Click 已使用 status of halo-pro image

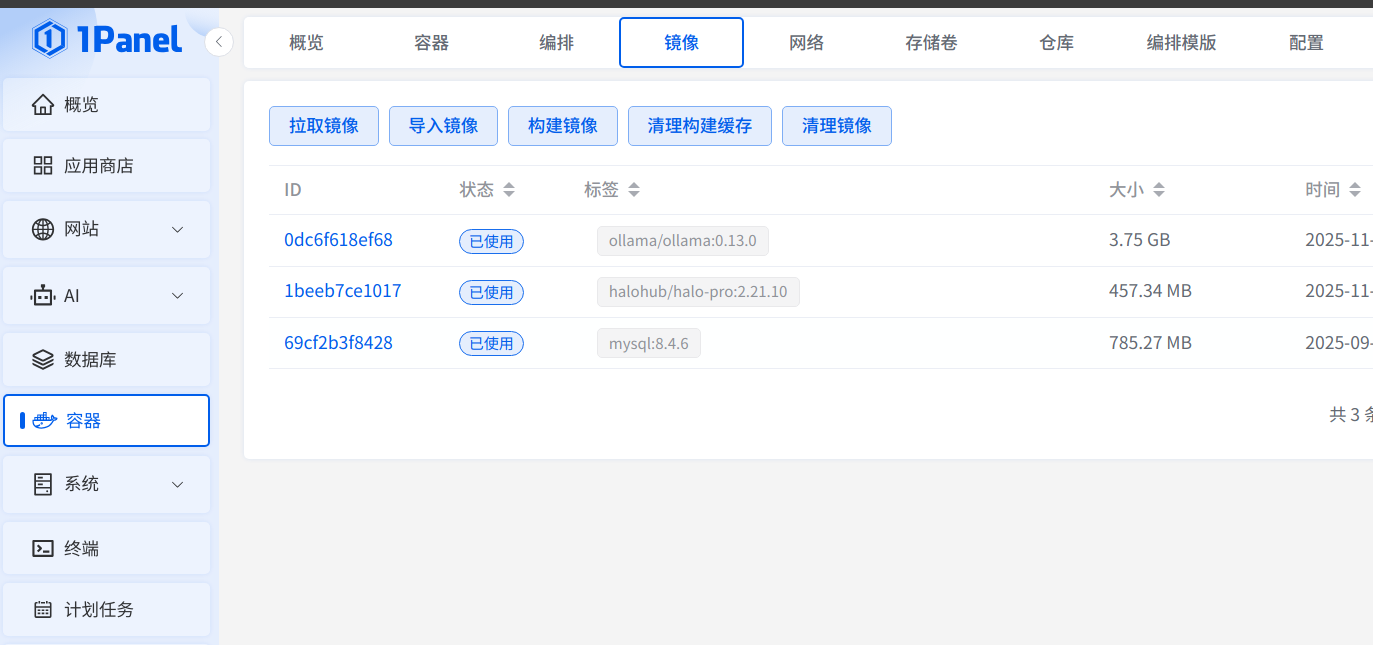pos(491,292)
